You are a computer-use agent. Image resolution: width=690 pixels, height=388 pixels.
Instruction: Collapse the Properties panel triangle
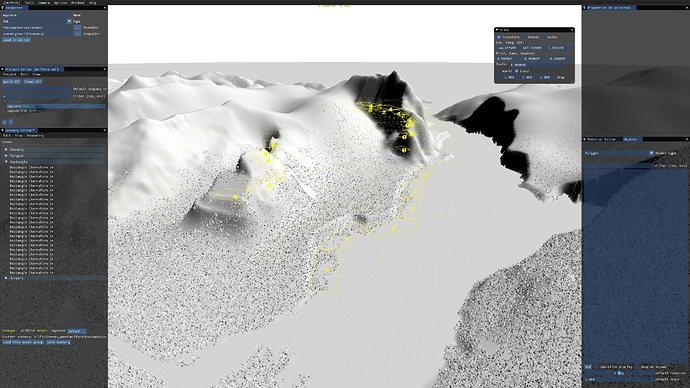coord(585,7)
